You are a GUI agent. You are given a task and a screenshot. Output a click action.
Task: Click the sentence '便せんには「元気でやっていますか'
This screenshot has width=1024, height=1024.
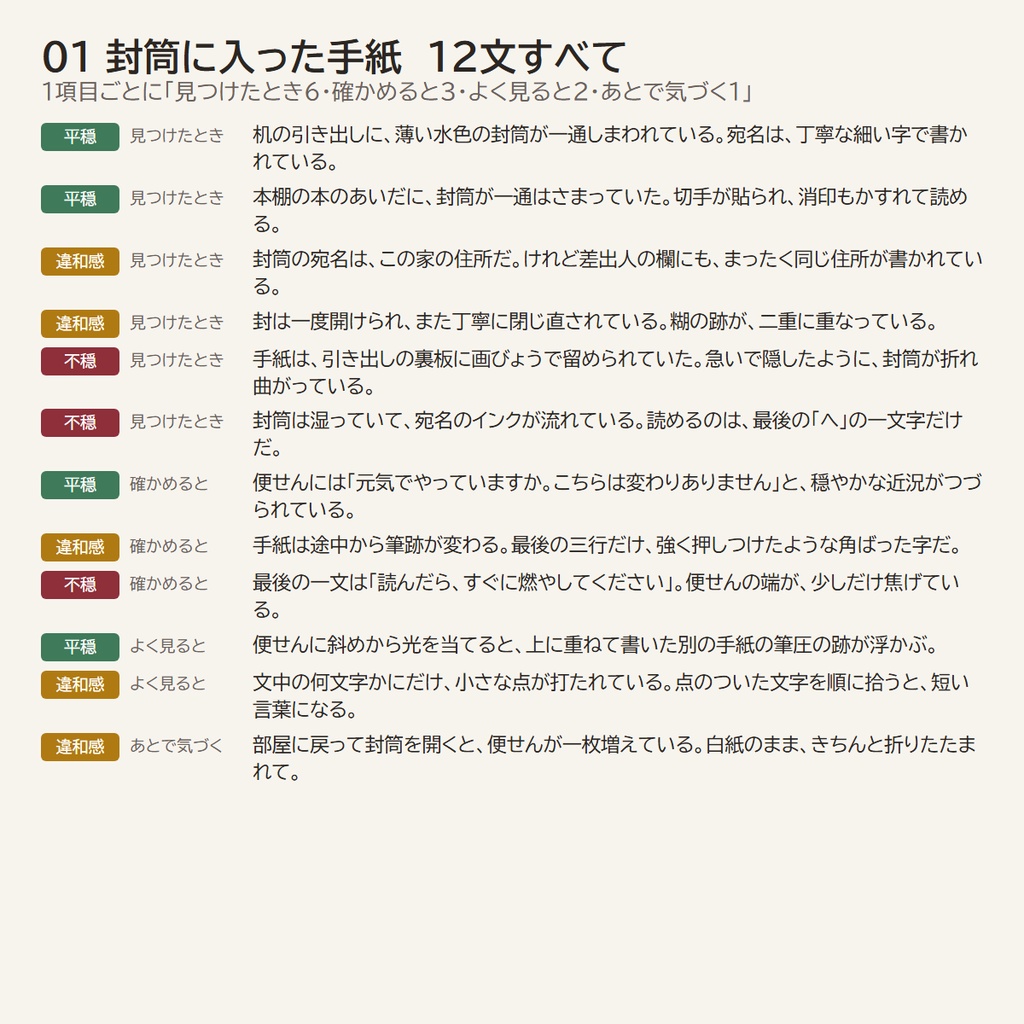(x=617, y=496)
